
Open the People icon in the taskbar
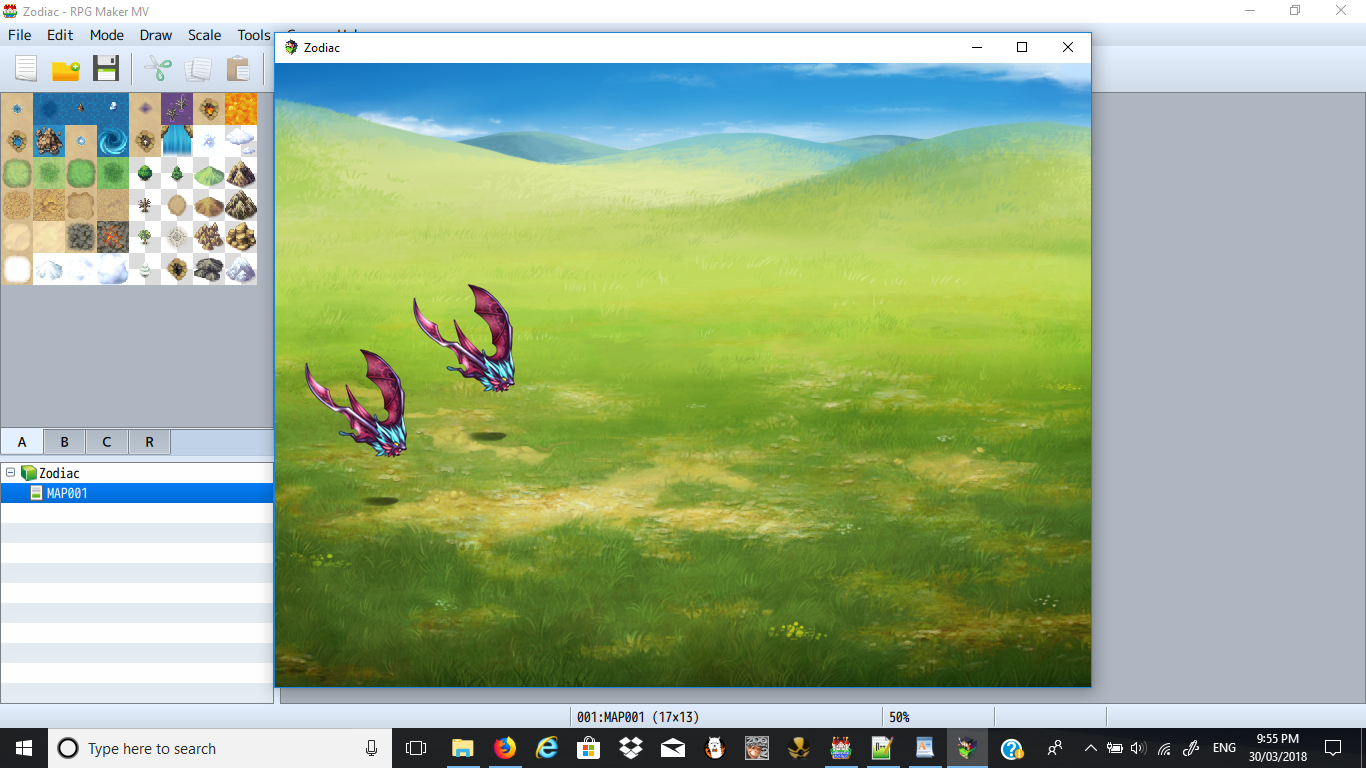[x=1054, y=748]
